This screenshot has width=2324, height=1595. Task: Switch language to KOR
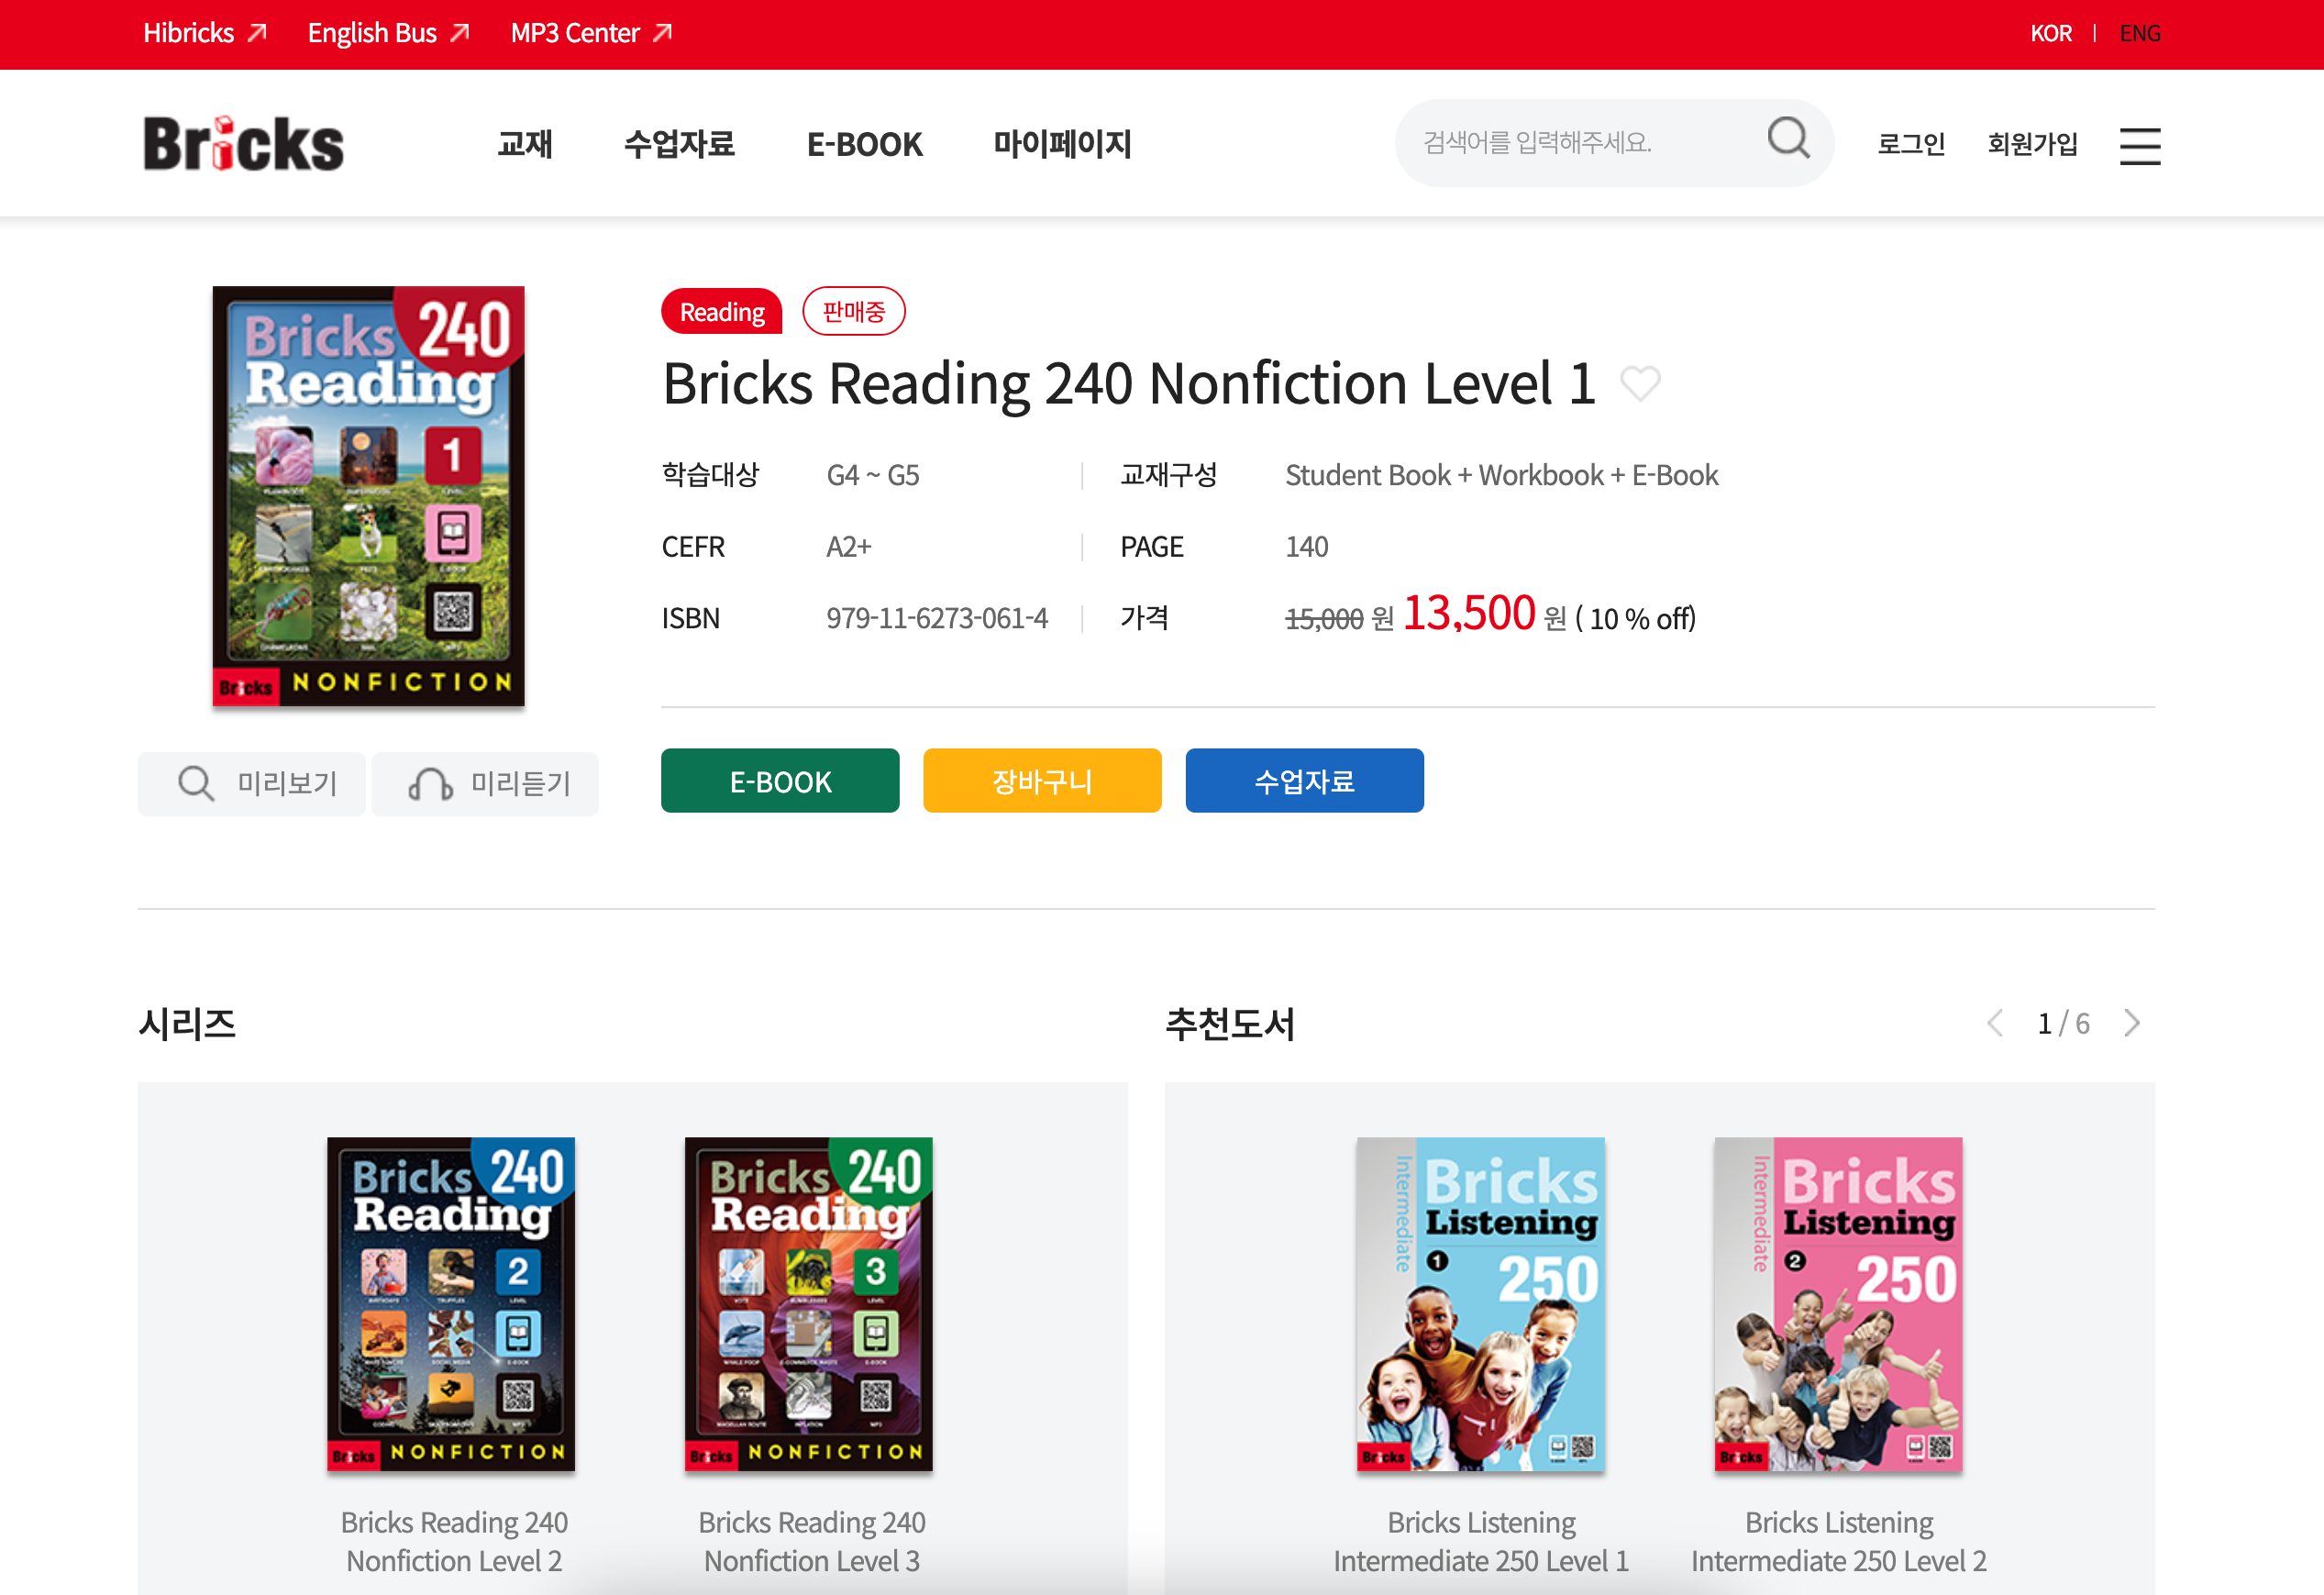[x=2050, y=33]
